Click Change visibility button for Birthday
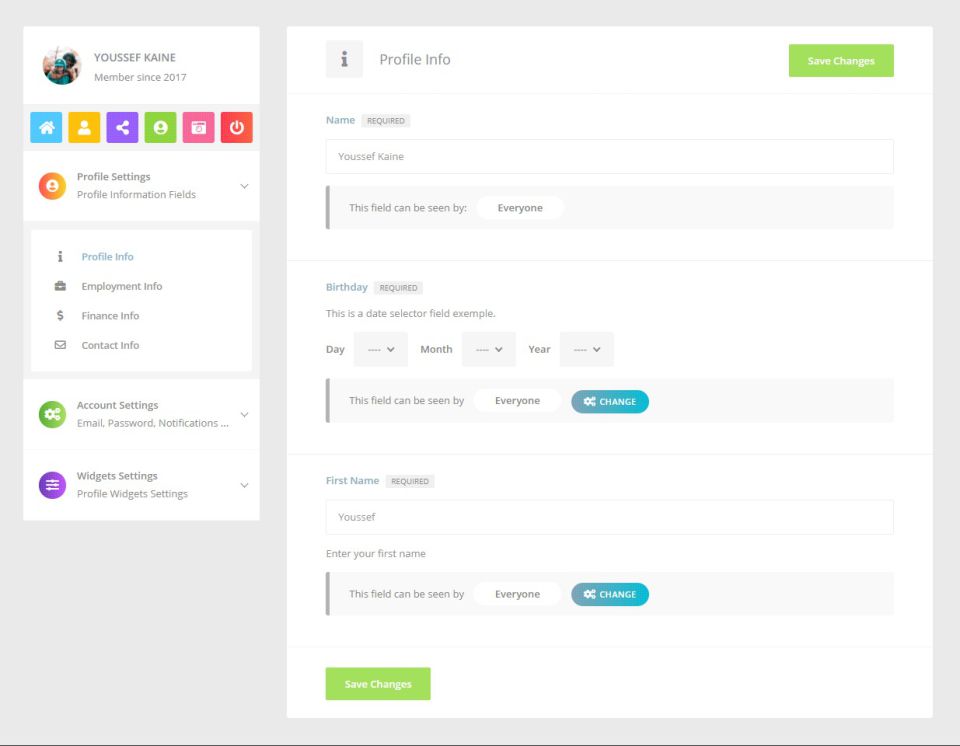This screenshot has width=960, height=746. click(610, 401)
